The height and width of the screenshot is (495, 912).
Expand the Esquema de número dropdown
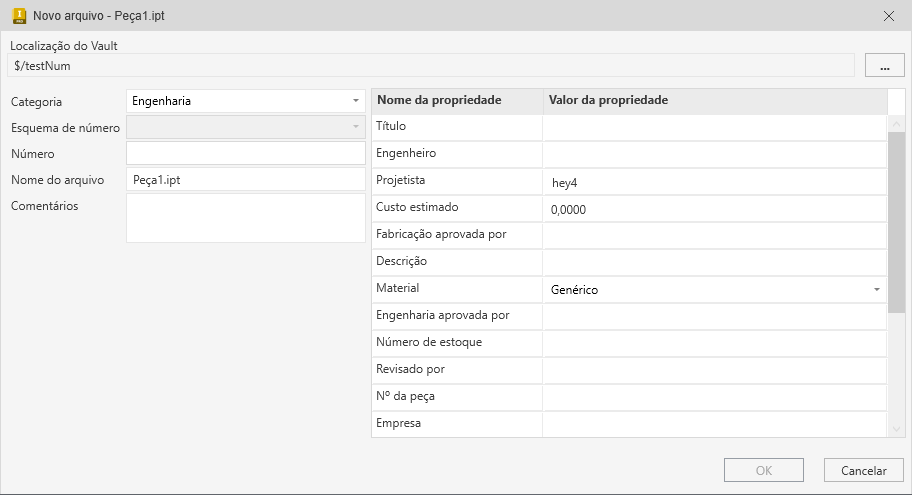[355, 127]
